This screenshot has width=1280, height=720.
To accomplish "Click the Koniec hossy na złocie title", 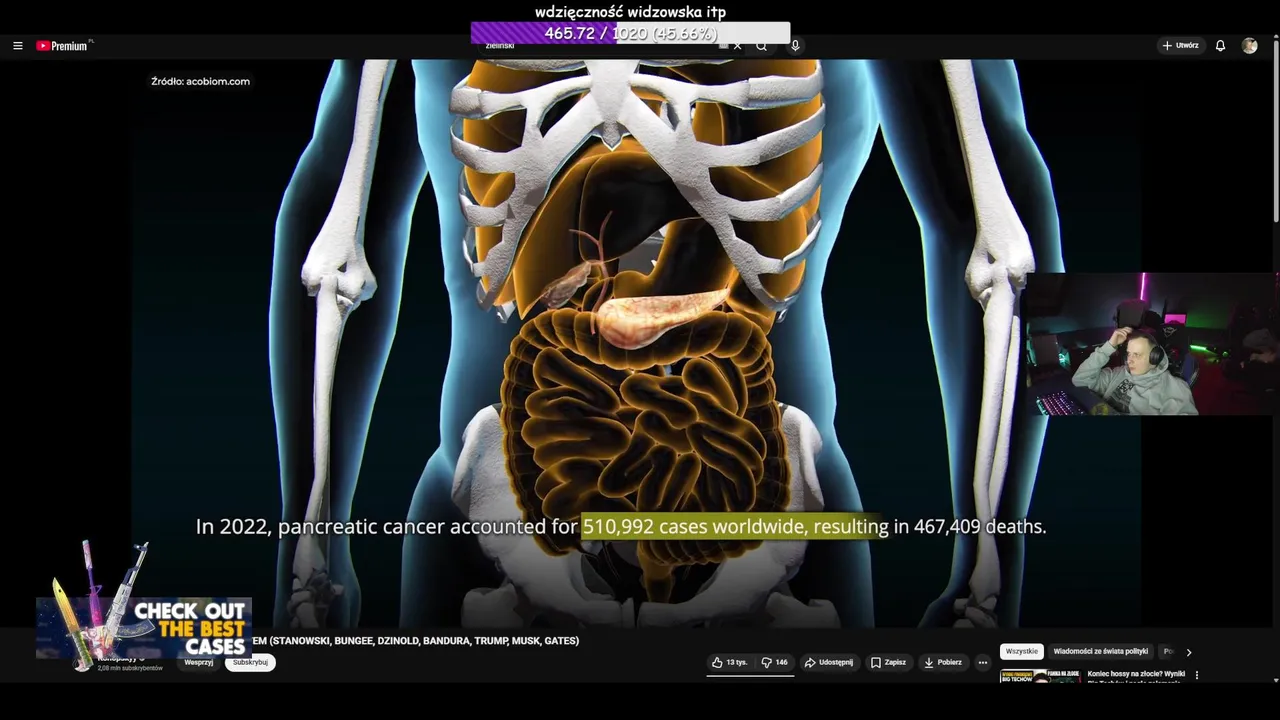I will 1136,674.
